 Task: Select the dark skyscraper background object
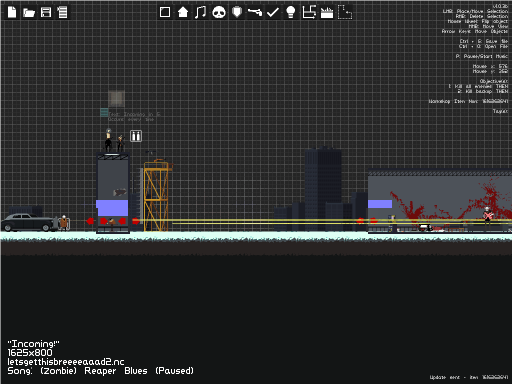tap(323, 189)
